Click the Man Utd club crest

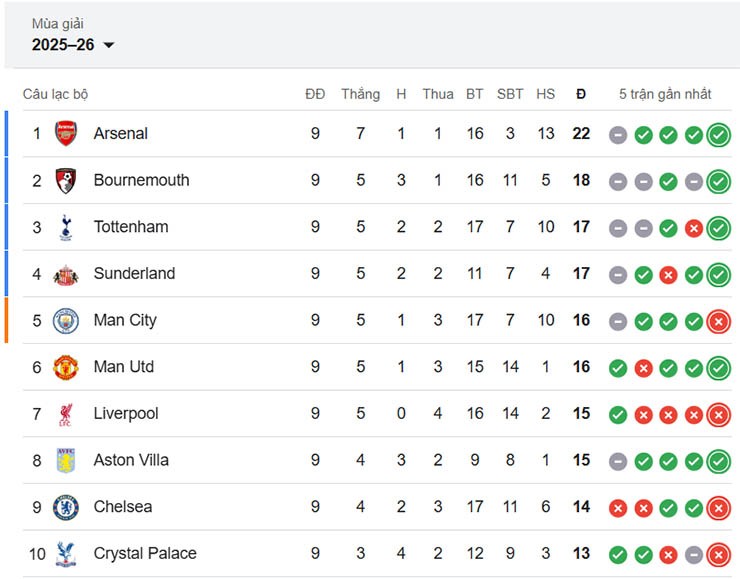pos(66,367)
